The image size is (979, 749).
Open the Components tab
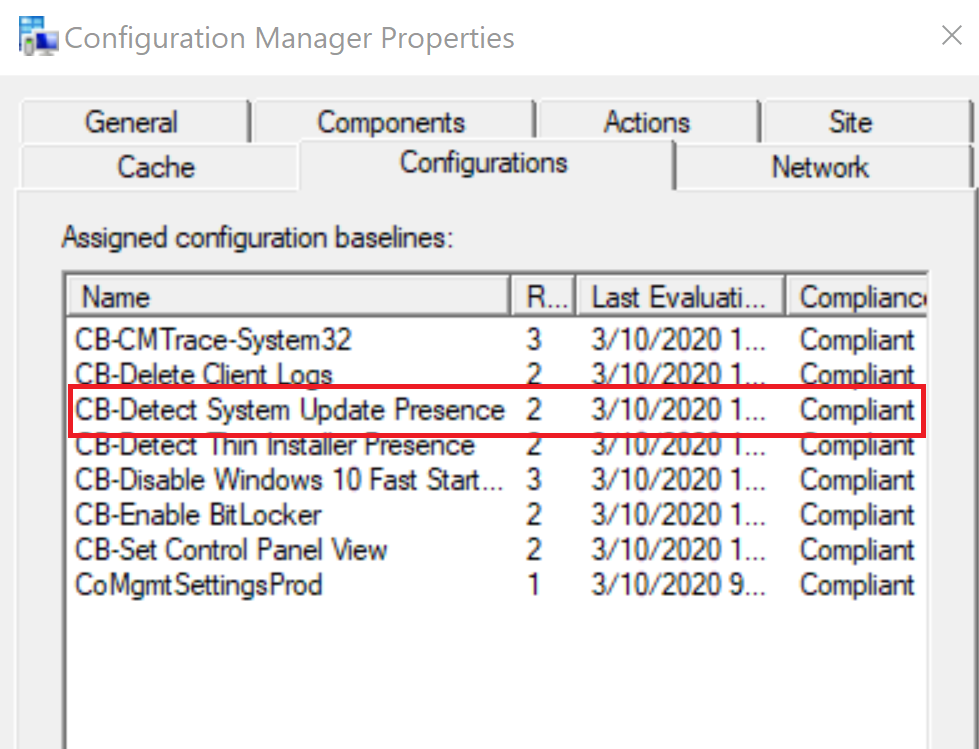point(391,122)
